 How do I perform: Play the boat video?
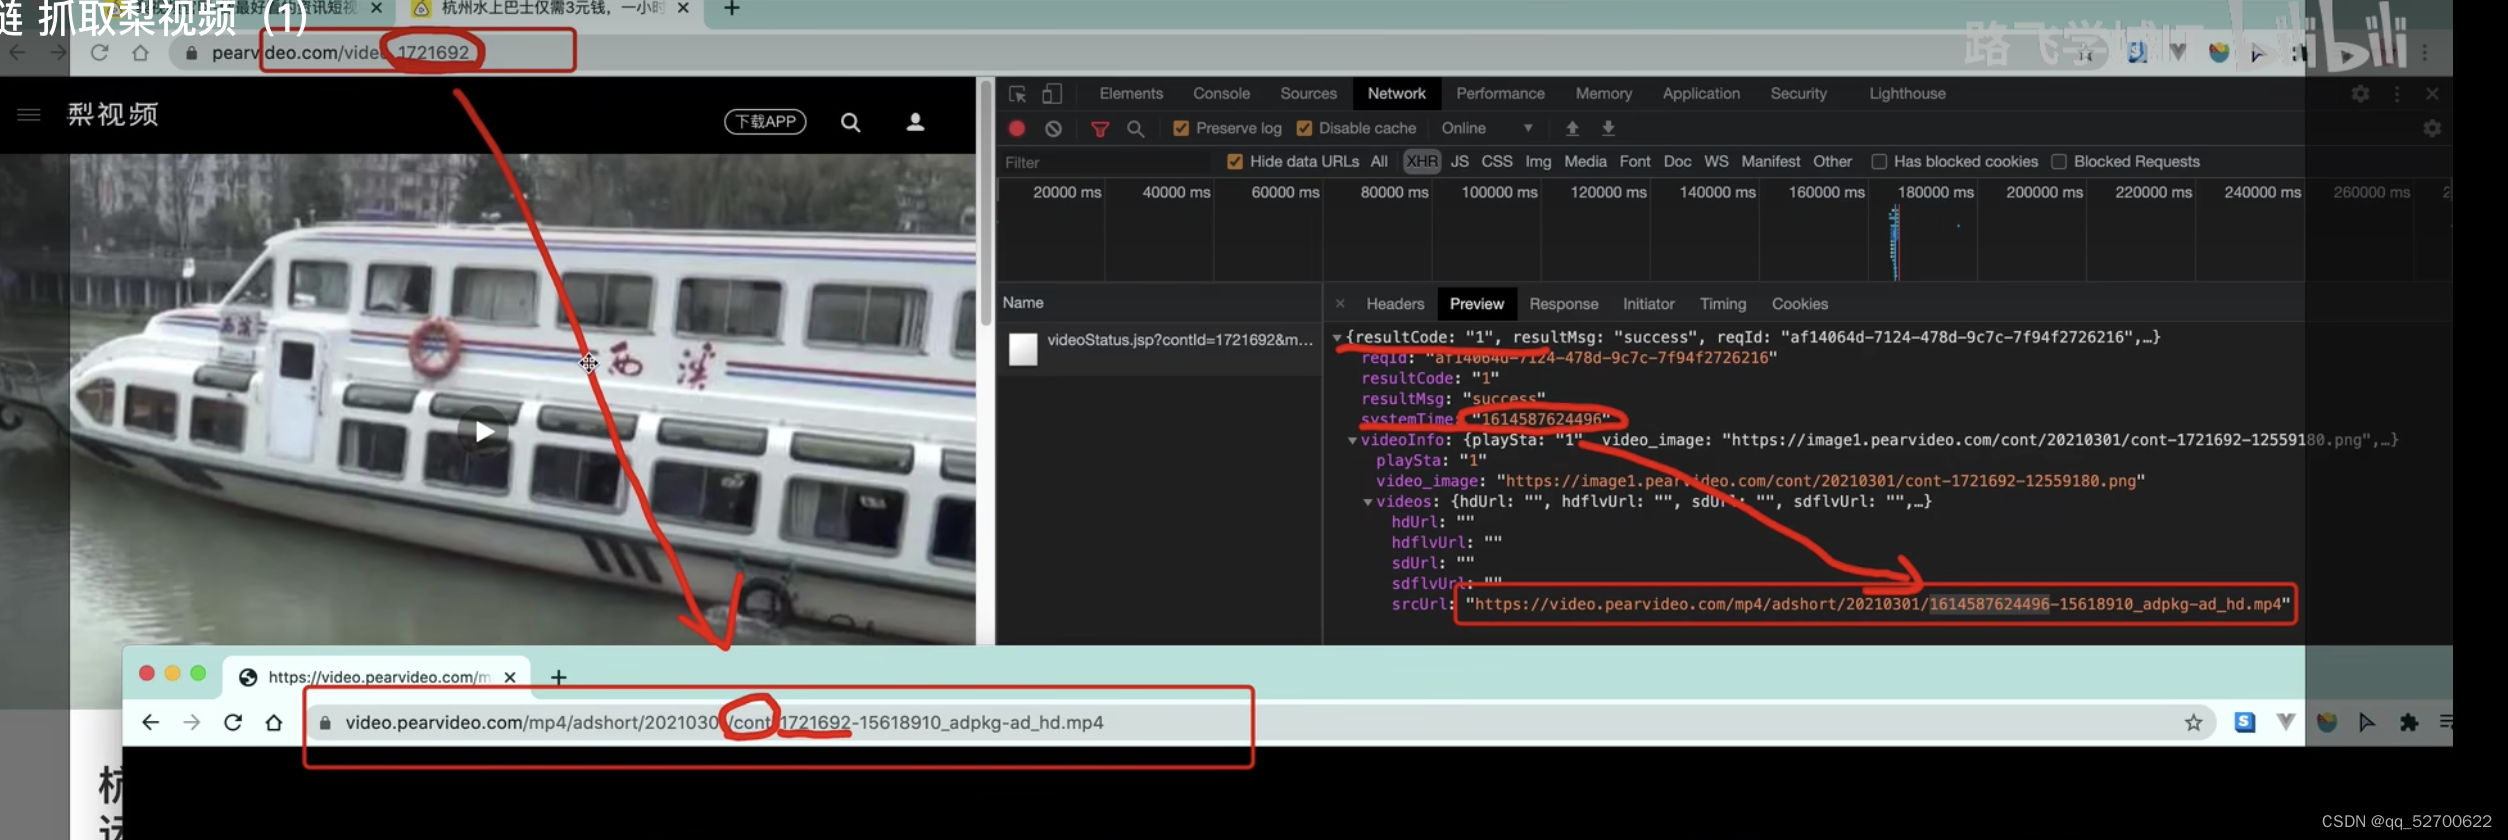point(484,431)
